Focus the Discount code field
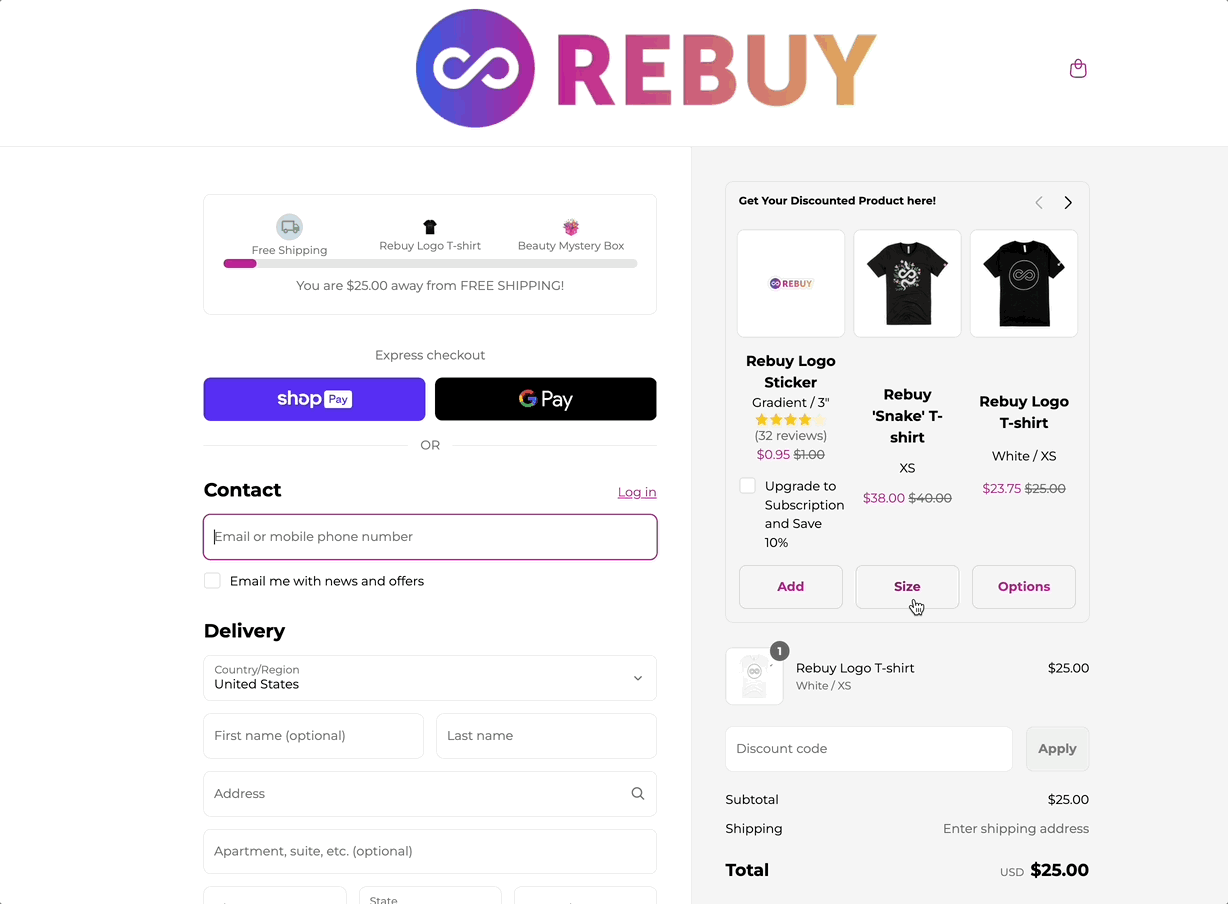Viewport: 1228px width, 904px height. (868, 749)
